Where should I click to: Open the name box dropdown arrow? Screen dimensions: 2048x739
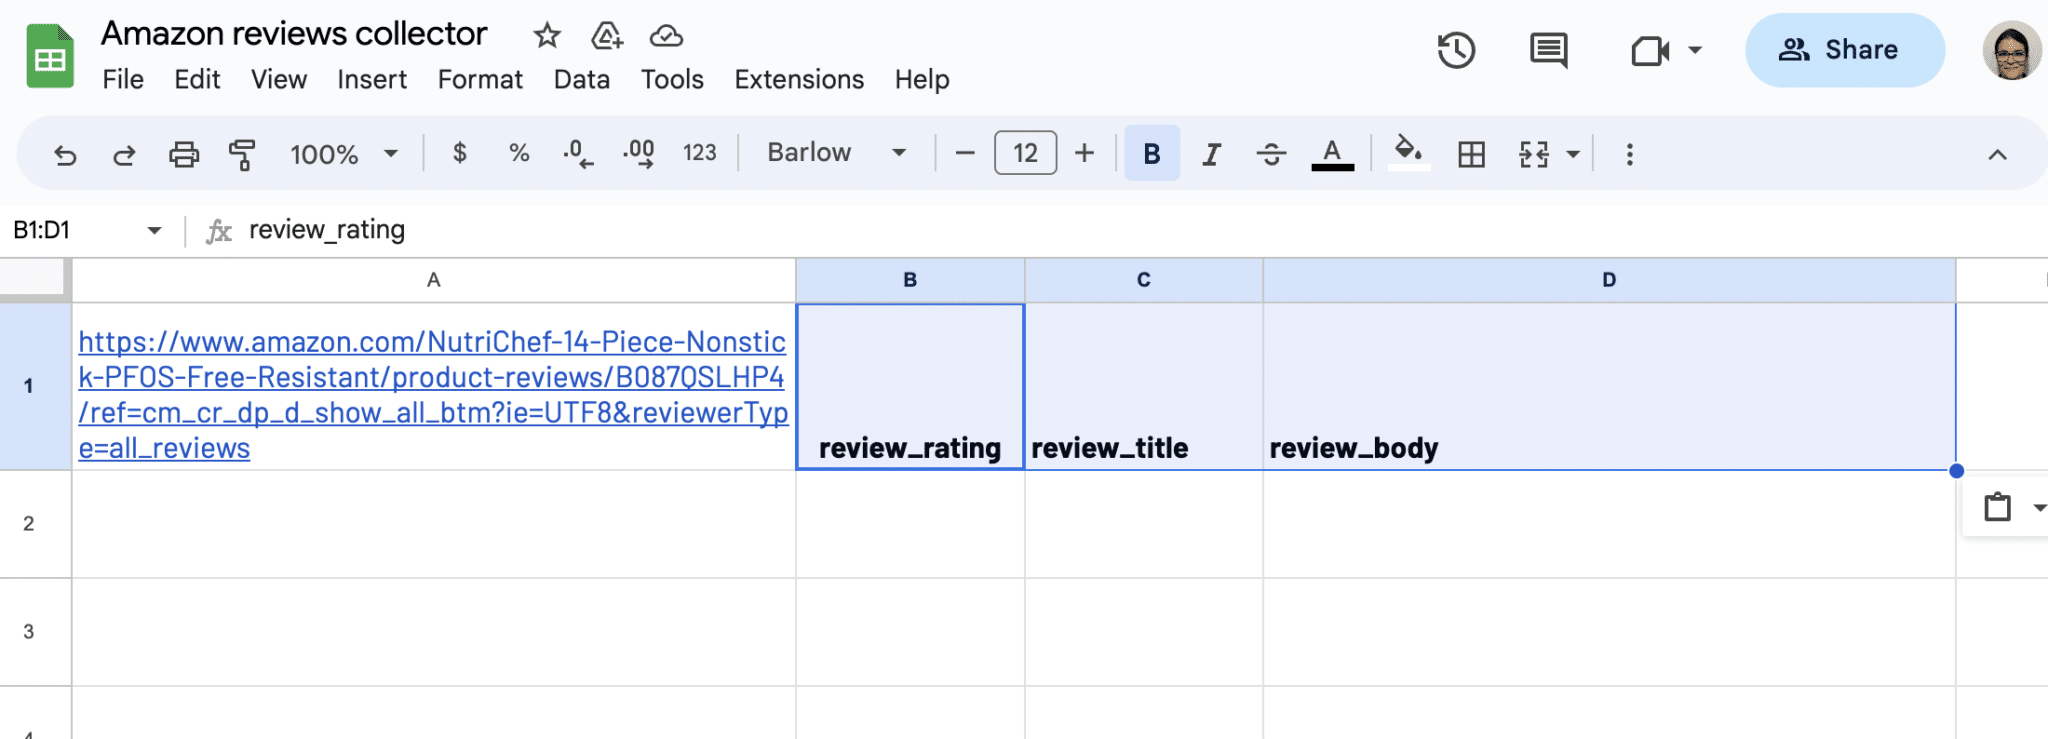pos(154,230)
